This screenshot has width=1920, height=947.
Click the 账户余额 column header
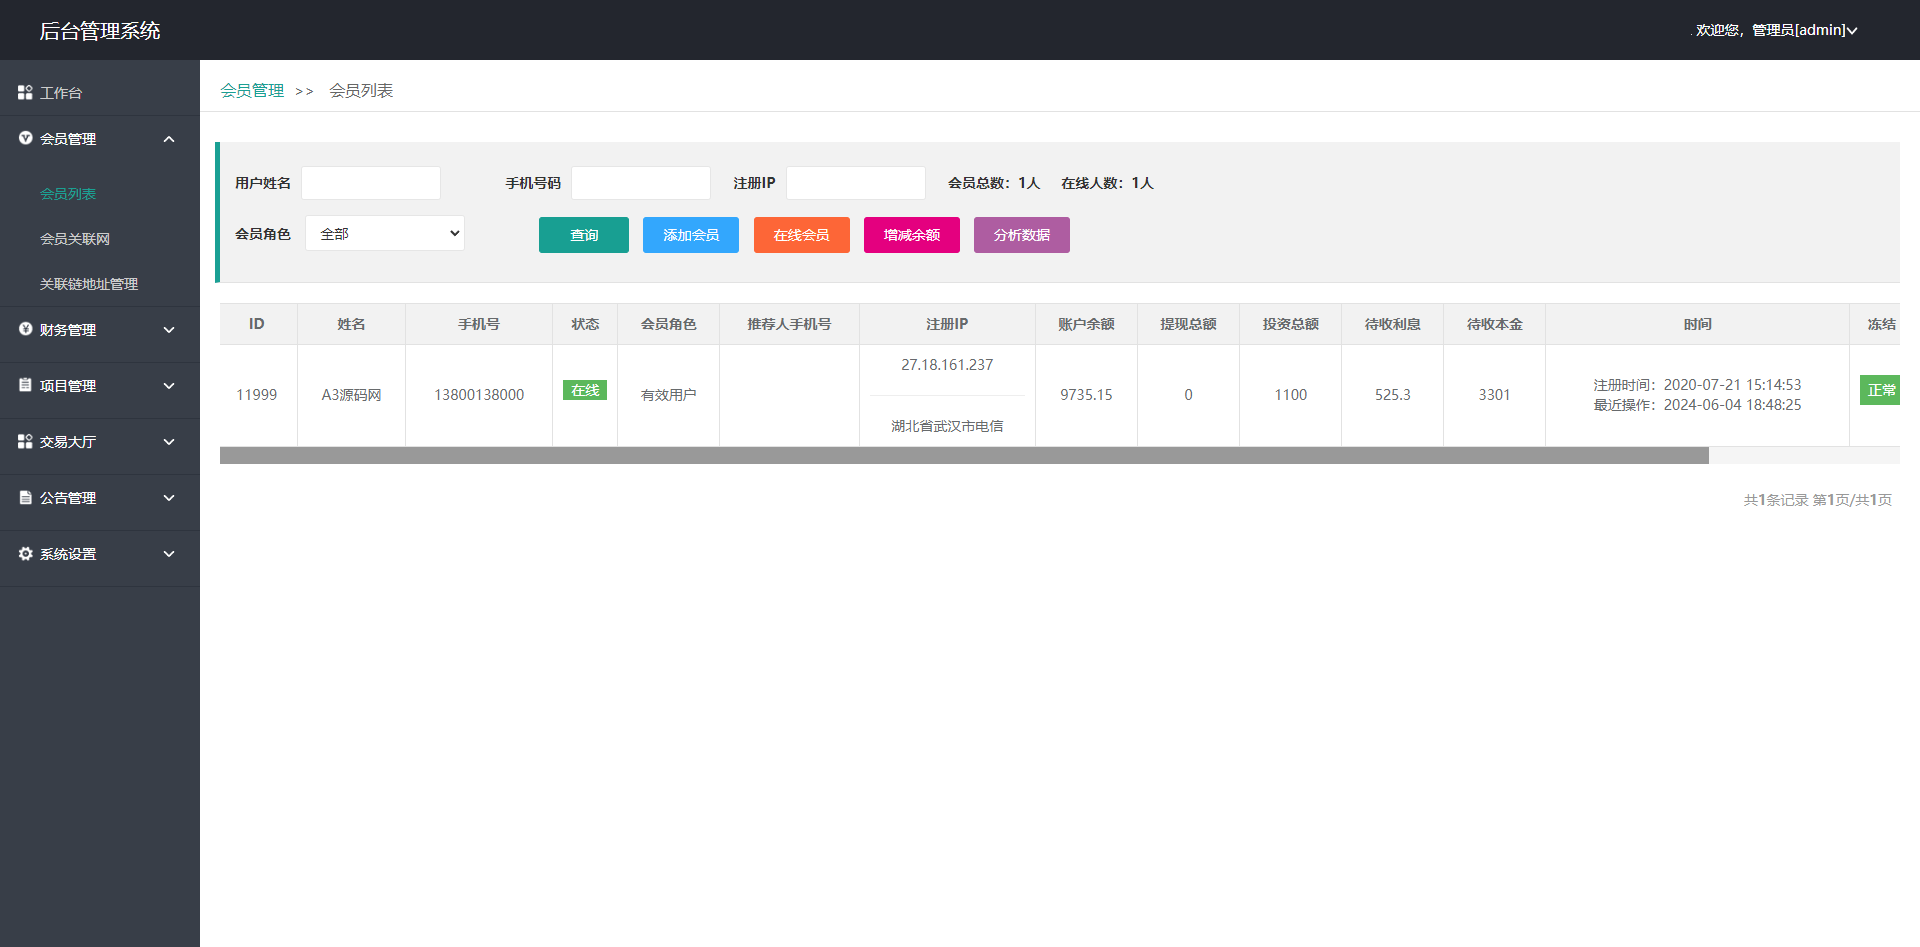tap(1086, 324)
